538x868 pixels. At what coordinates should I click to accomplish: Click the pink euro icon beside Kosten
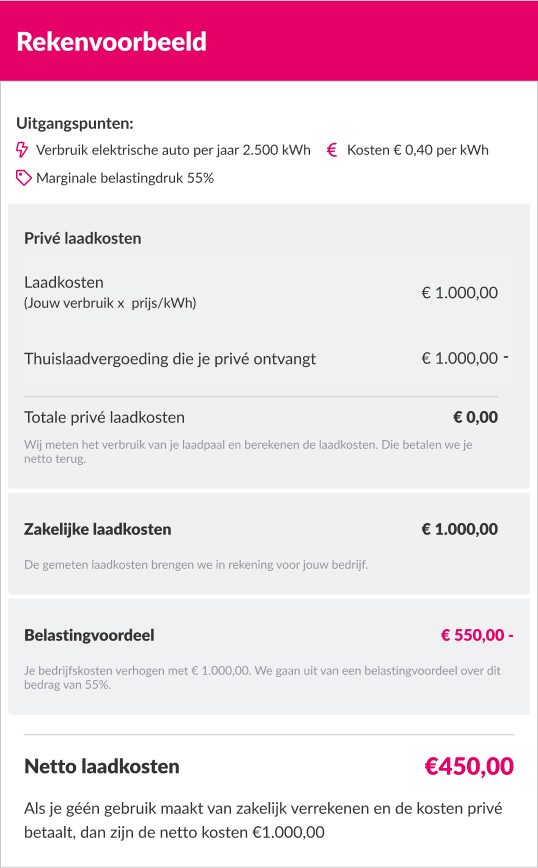(332, 150)
